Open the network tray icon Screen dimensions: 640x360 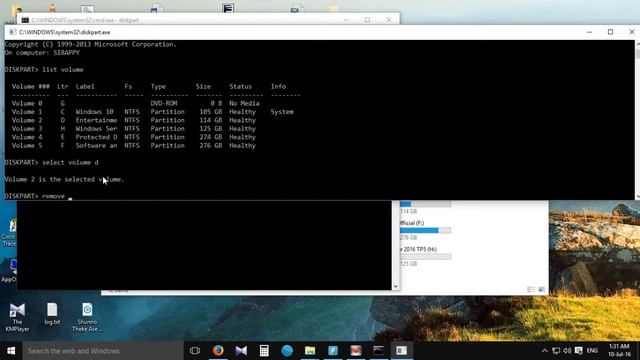(556, 351)
